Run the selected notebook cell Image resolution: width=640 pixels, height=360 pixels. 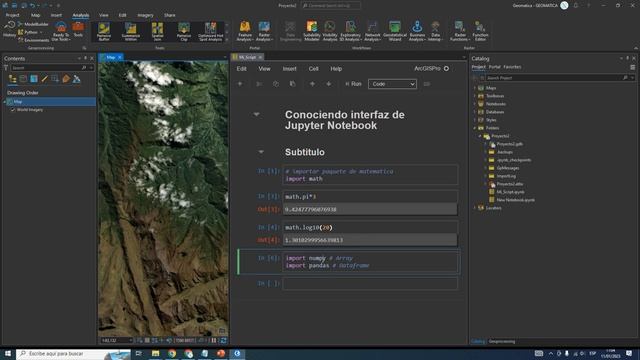pyautogui.click(x=353, y=84)
